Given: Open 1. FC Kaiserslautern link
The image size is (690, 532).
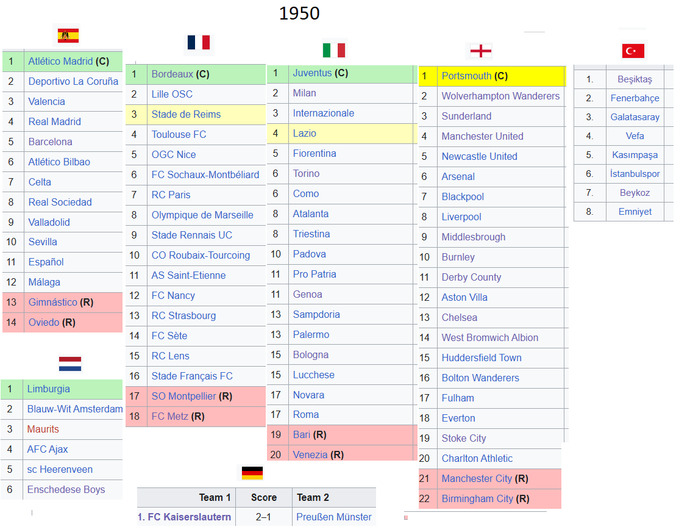Looking at the screenshot, I should click(x=184, y=517).
